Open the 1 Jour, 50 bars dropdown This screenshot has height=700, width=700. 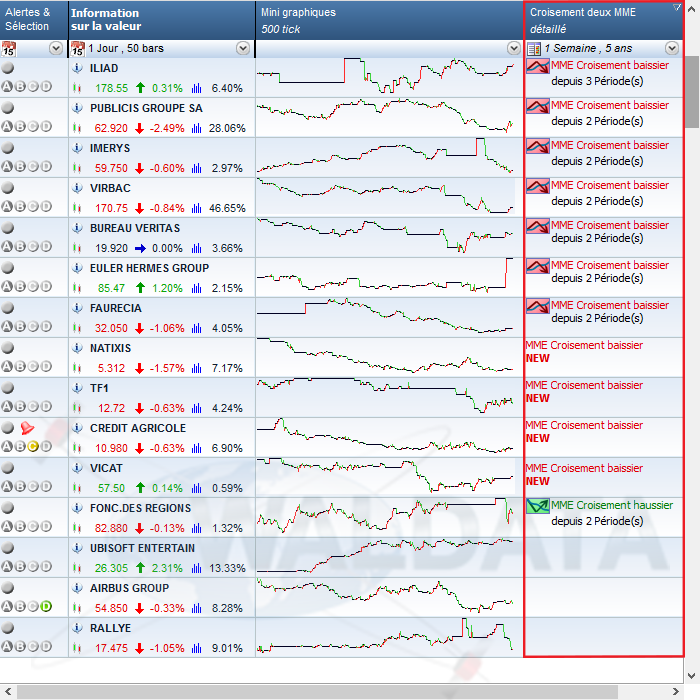coord(243,48)
